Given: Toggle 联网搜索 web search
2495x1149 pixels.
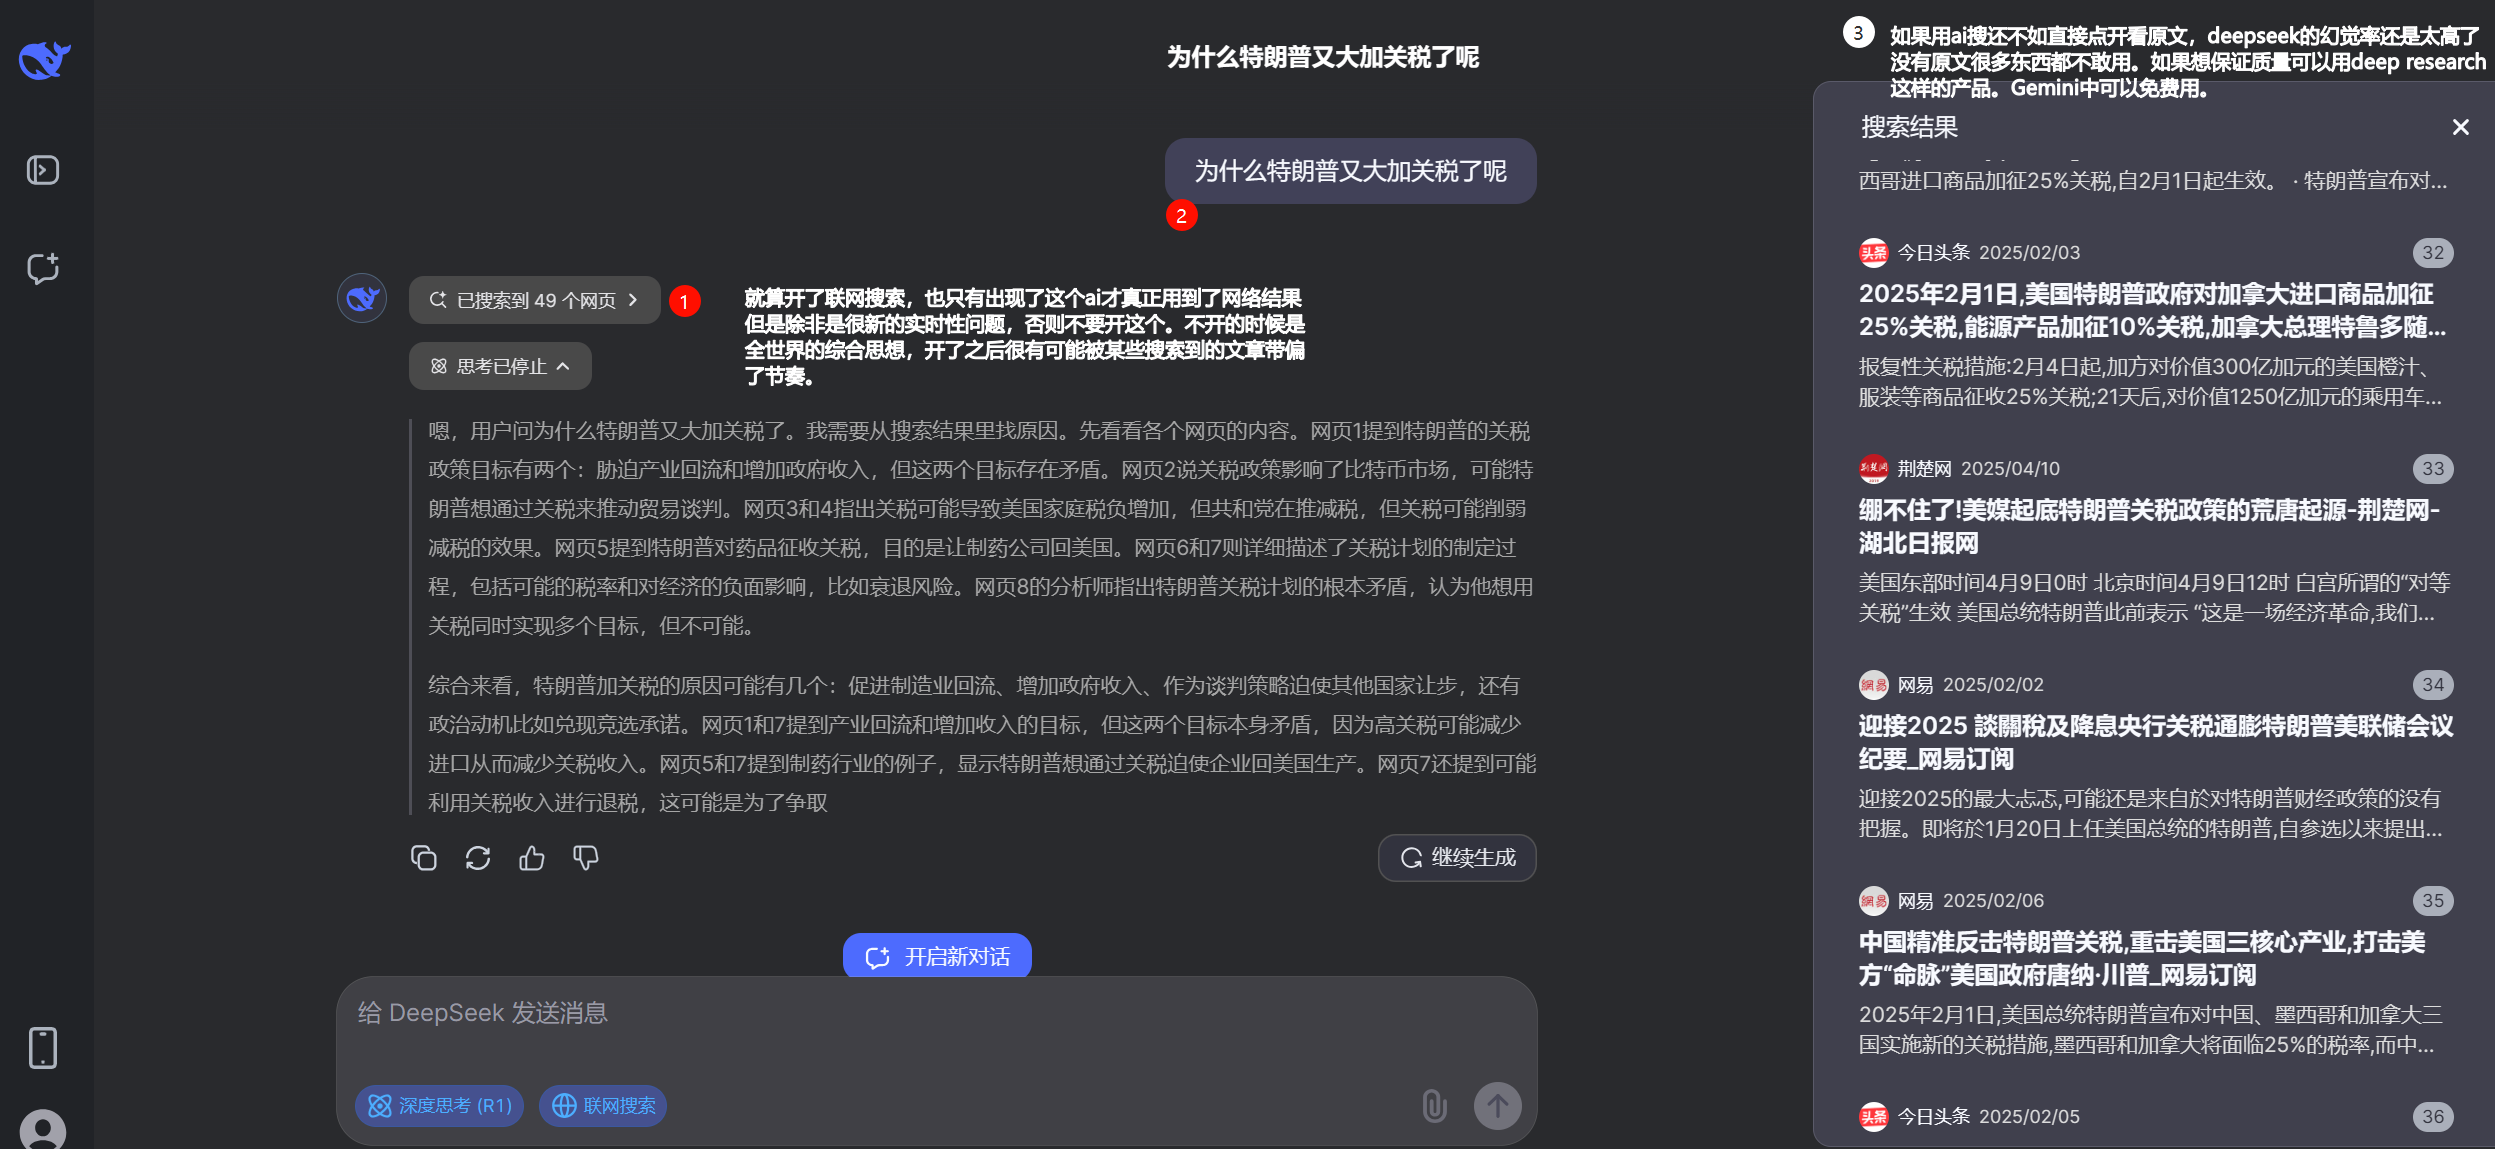Looking at the screenshot, I should pyautogui.click(x=602, y=1105).
